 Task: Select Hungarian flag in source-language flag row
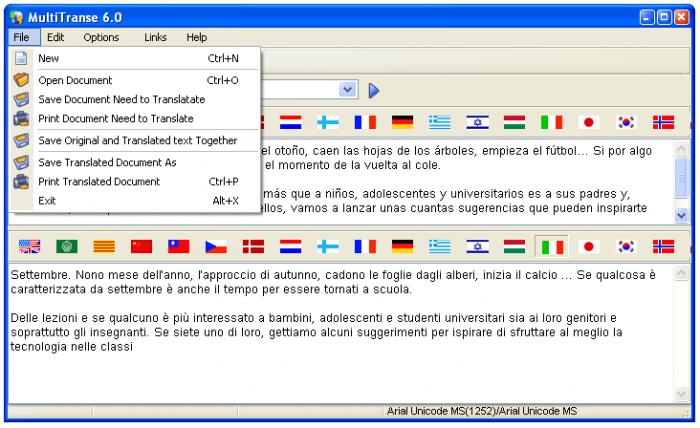[x=514, y=122]
